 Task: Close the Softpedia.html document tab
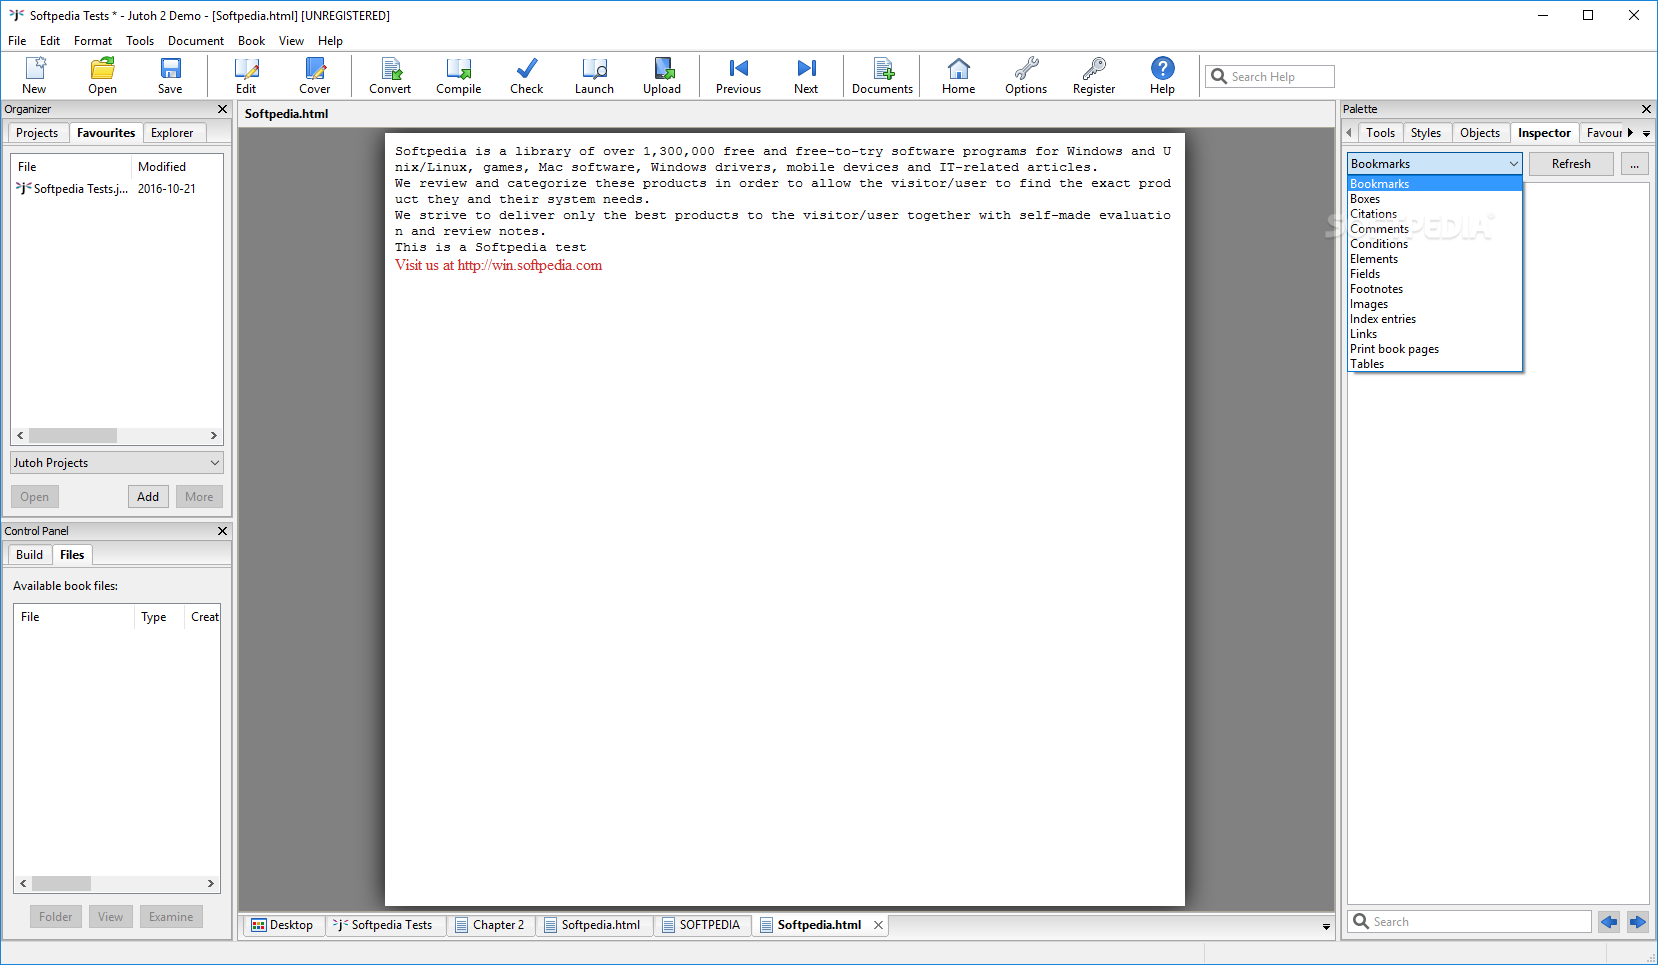(x=878, y=925)
